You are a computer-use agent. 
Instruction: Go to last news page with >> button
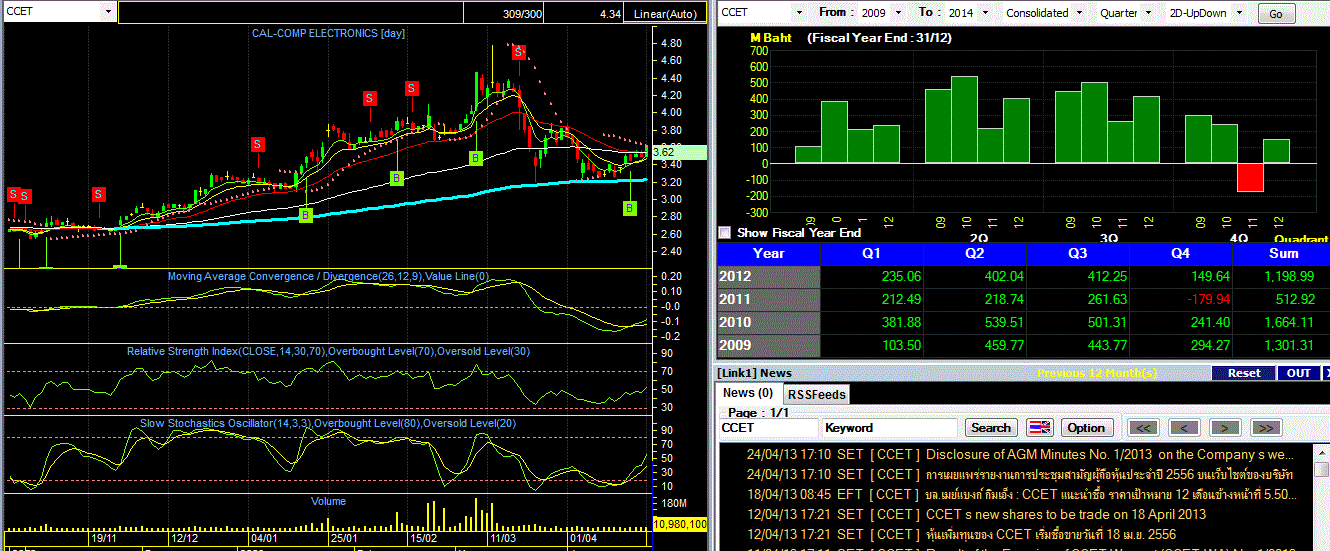coord(1265,427)
